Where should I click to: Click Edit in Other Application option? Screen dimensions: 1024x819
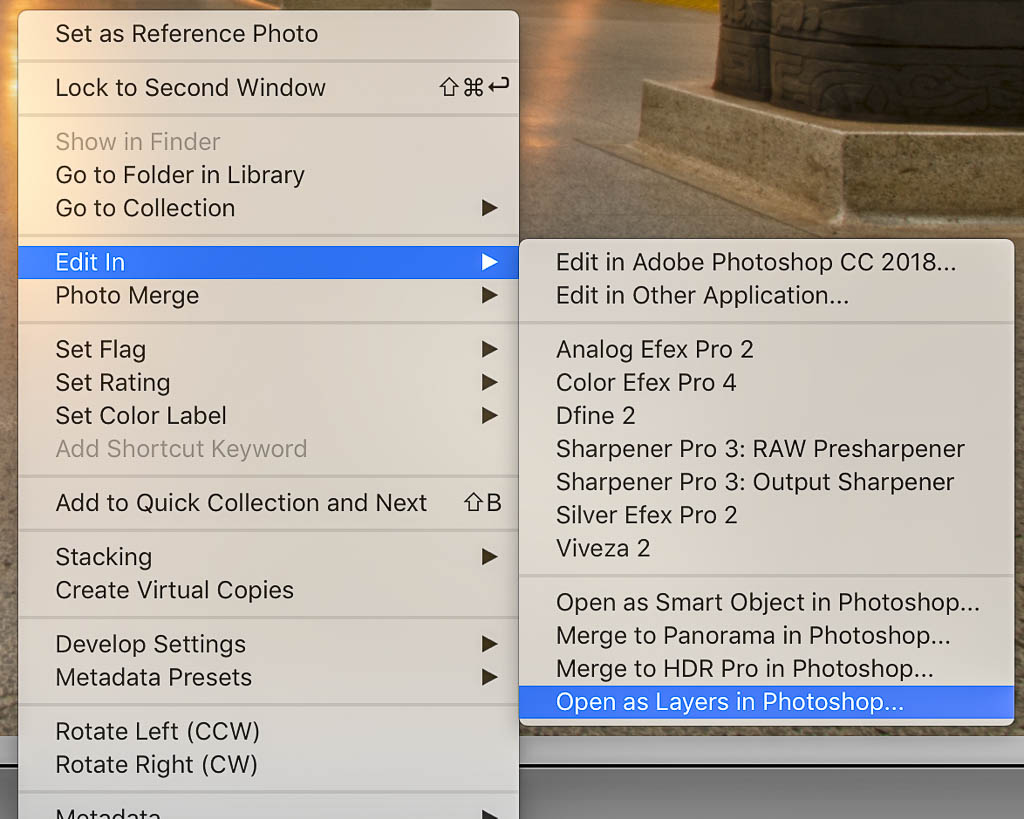click(702, 296)
